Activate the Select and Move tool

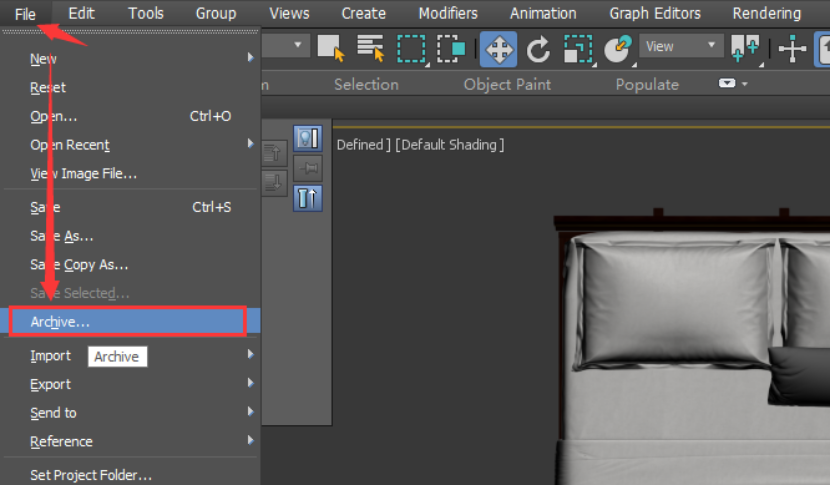498,47
